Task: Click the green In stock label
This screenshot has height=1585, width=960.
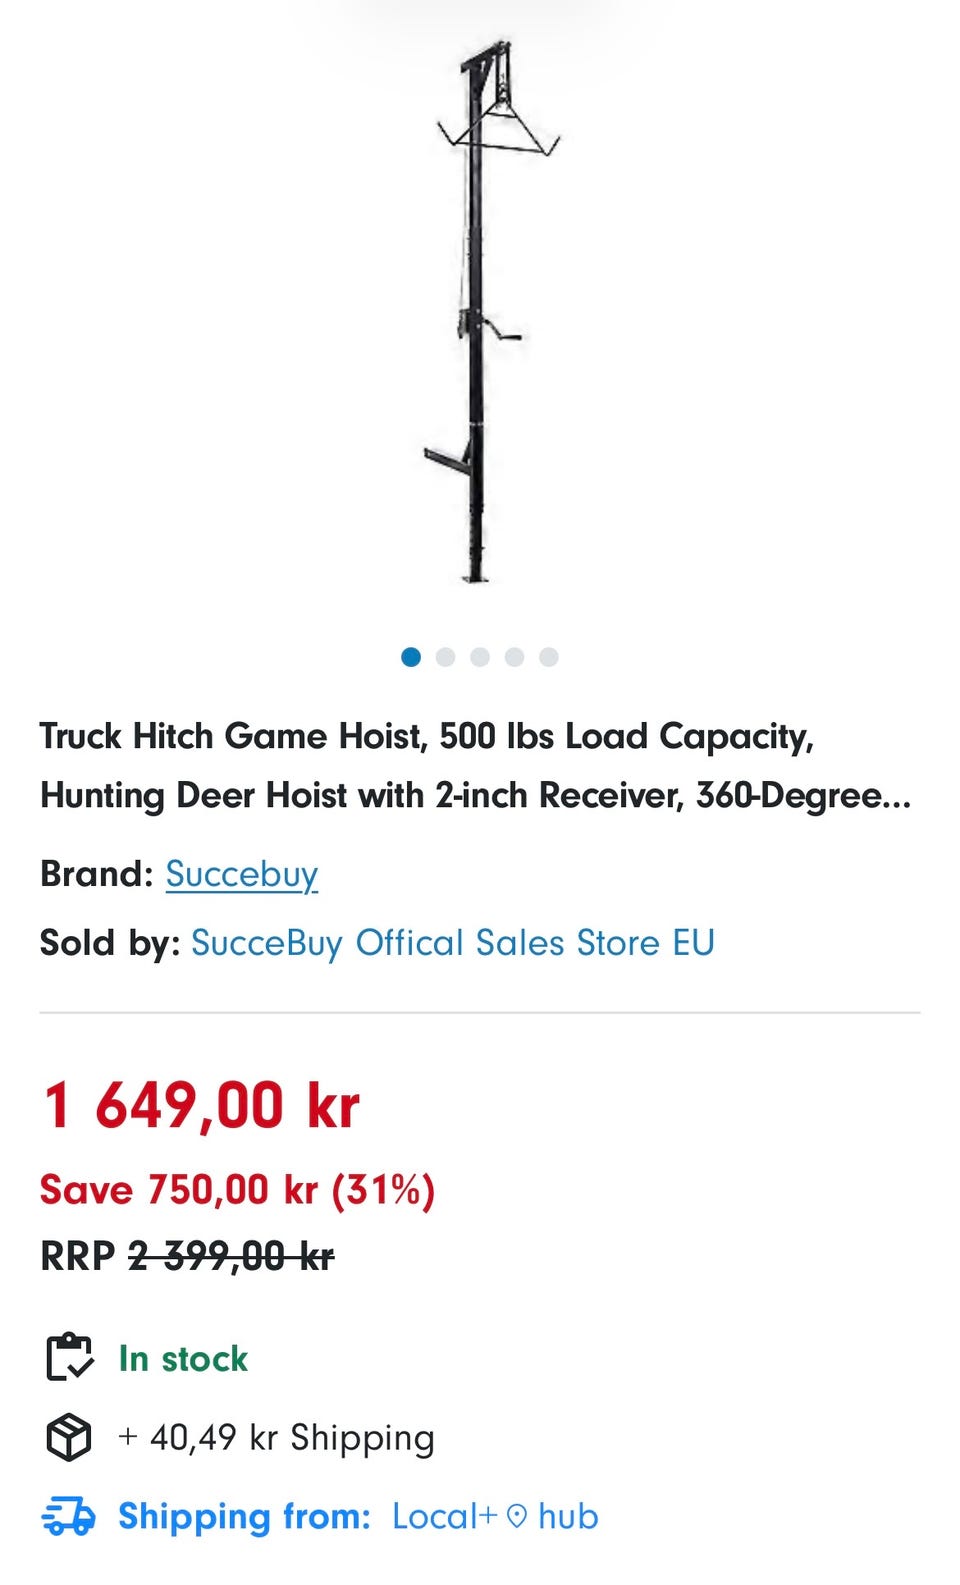Action: point(183,1359)
